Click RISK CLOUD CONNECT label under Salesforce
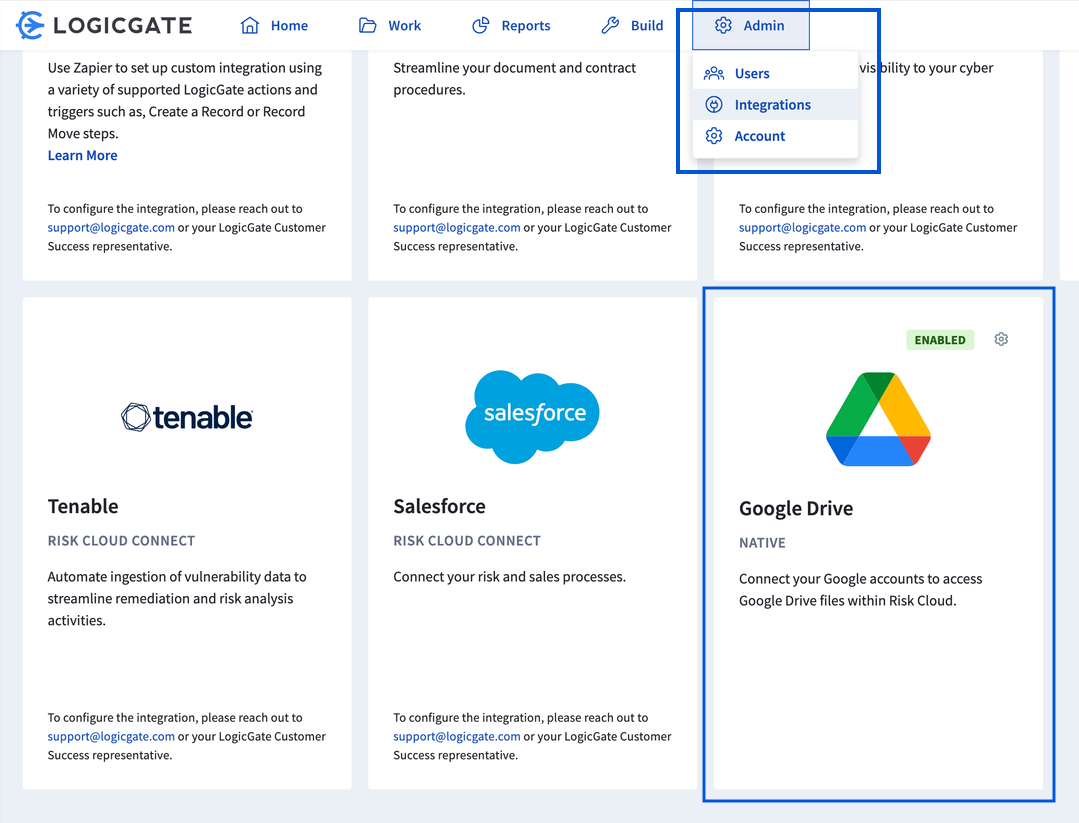The height and width of the screenshot is (823, 1079). pos(467,541)
